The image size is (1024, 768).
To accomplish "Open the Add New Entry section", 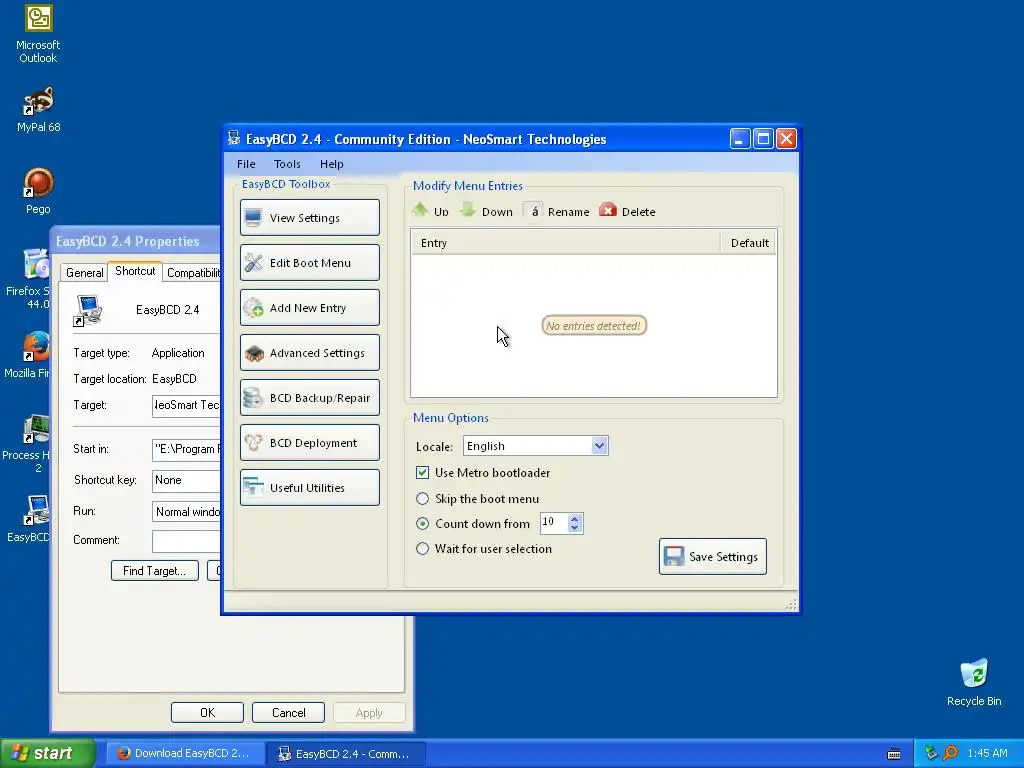I will coord(310,308).
